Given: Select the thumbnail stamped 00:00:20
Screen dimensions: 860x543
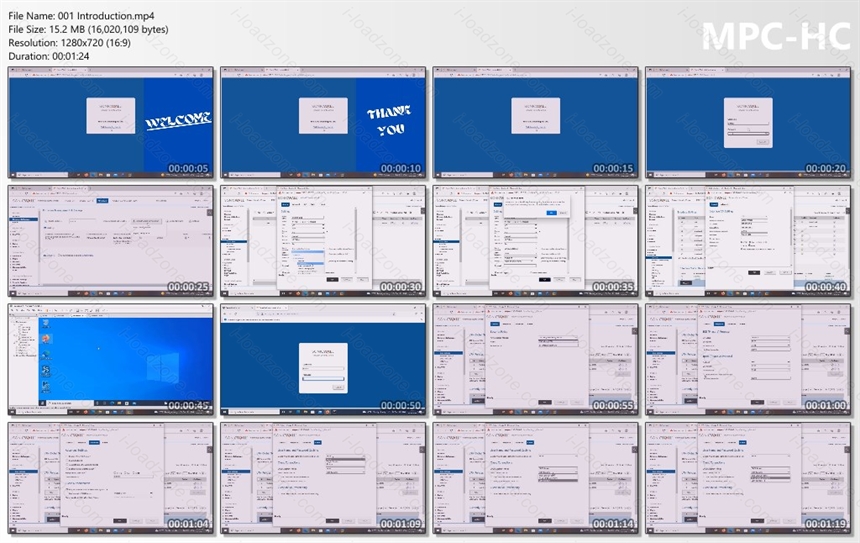Looking at the screenshot, I should click(x=749, y=122).
